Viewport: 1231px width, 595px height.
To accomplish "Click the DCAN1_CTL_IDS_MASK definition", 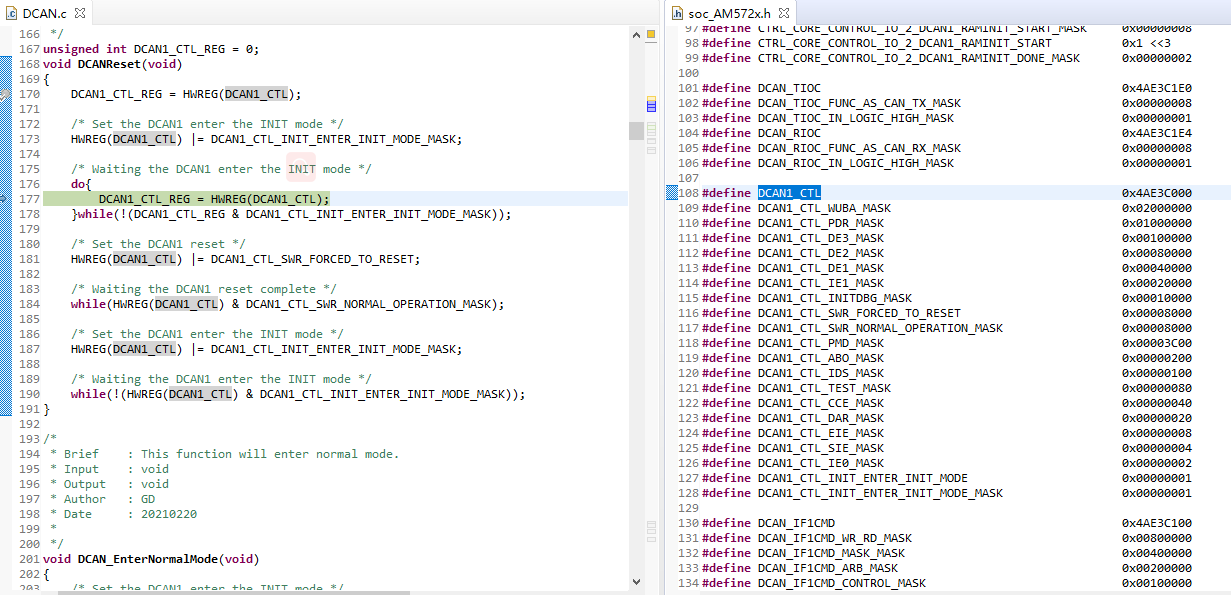I will 821,372.
